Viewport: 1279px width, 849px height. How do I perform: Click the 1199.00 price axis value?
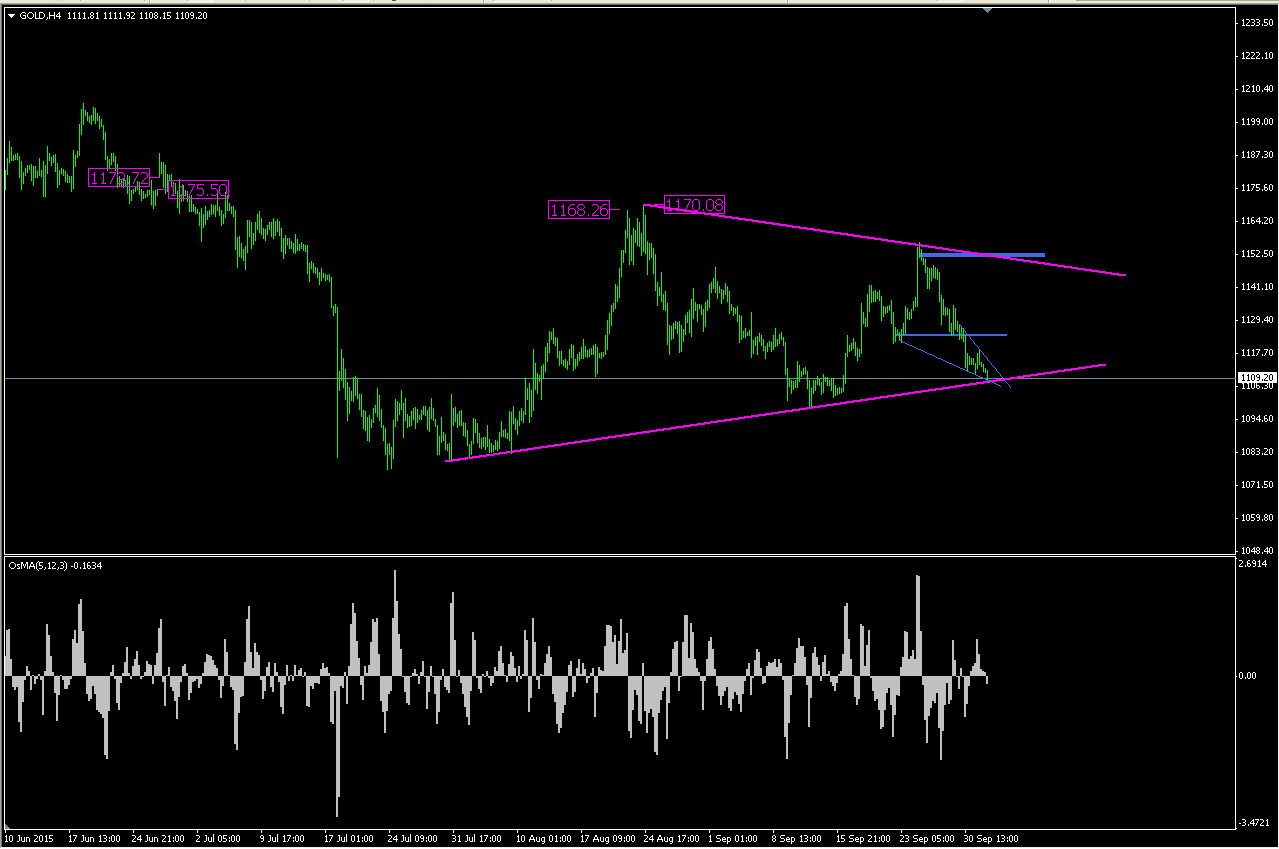click(x=1257, y=122)
